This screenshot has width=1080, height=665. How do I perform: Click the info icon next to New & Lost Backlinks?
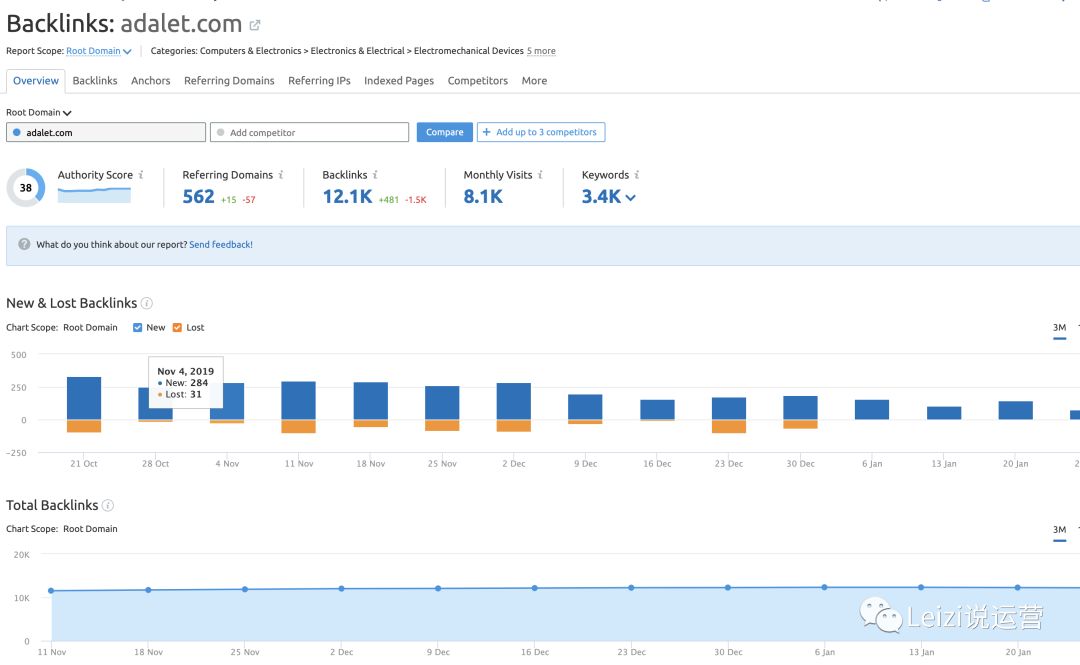[147, 303]
